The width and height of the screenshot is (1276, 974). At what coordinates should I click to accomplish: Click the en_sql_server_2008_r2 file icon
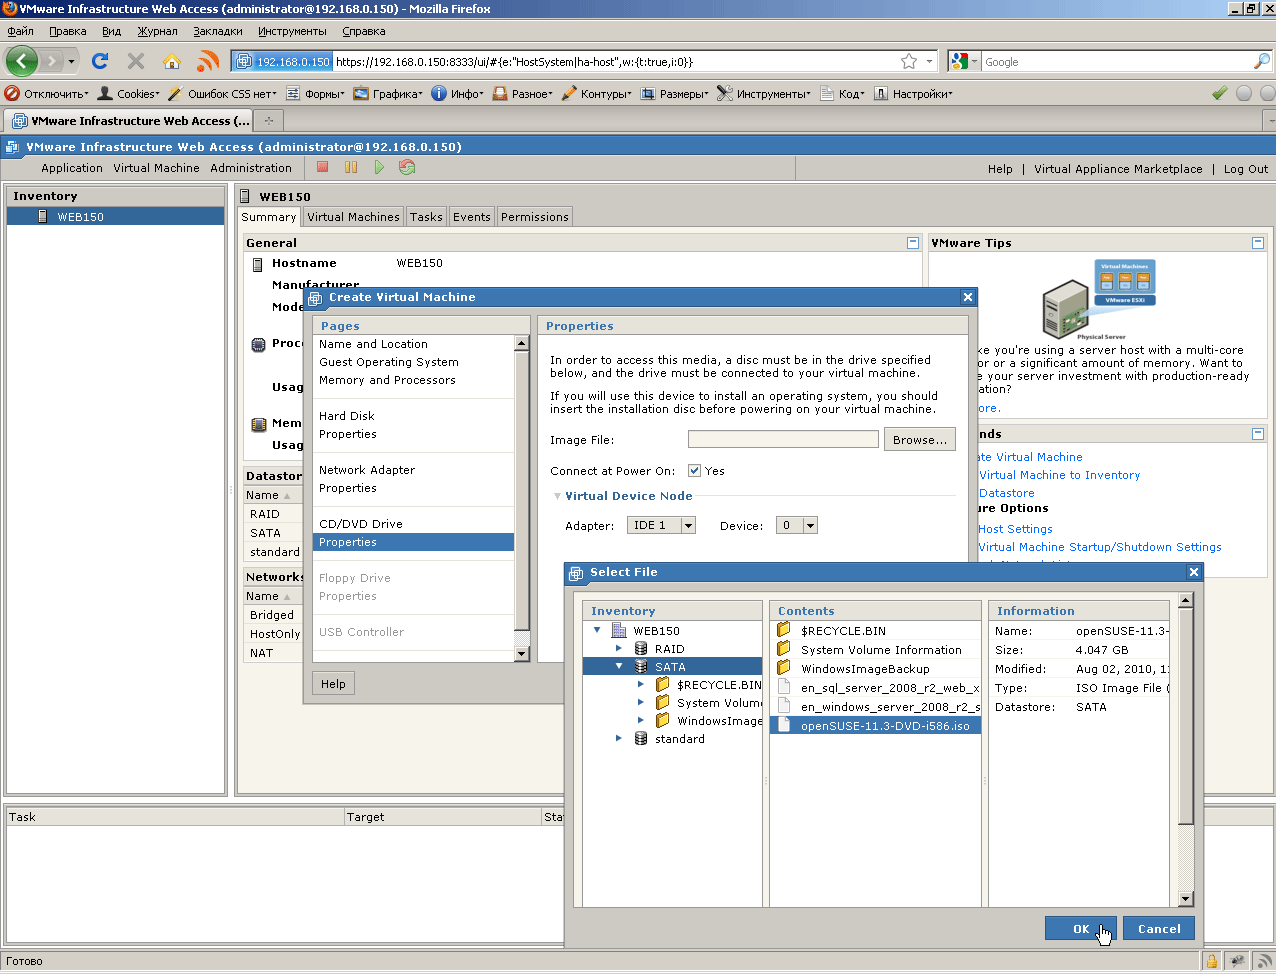point(784,687)
